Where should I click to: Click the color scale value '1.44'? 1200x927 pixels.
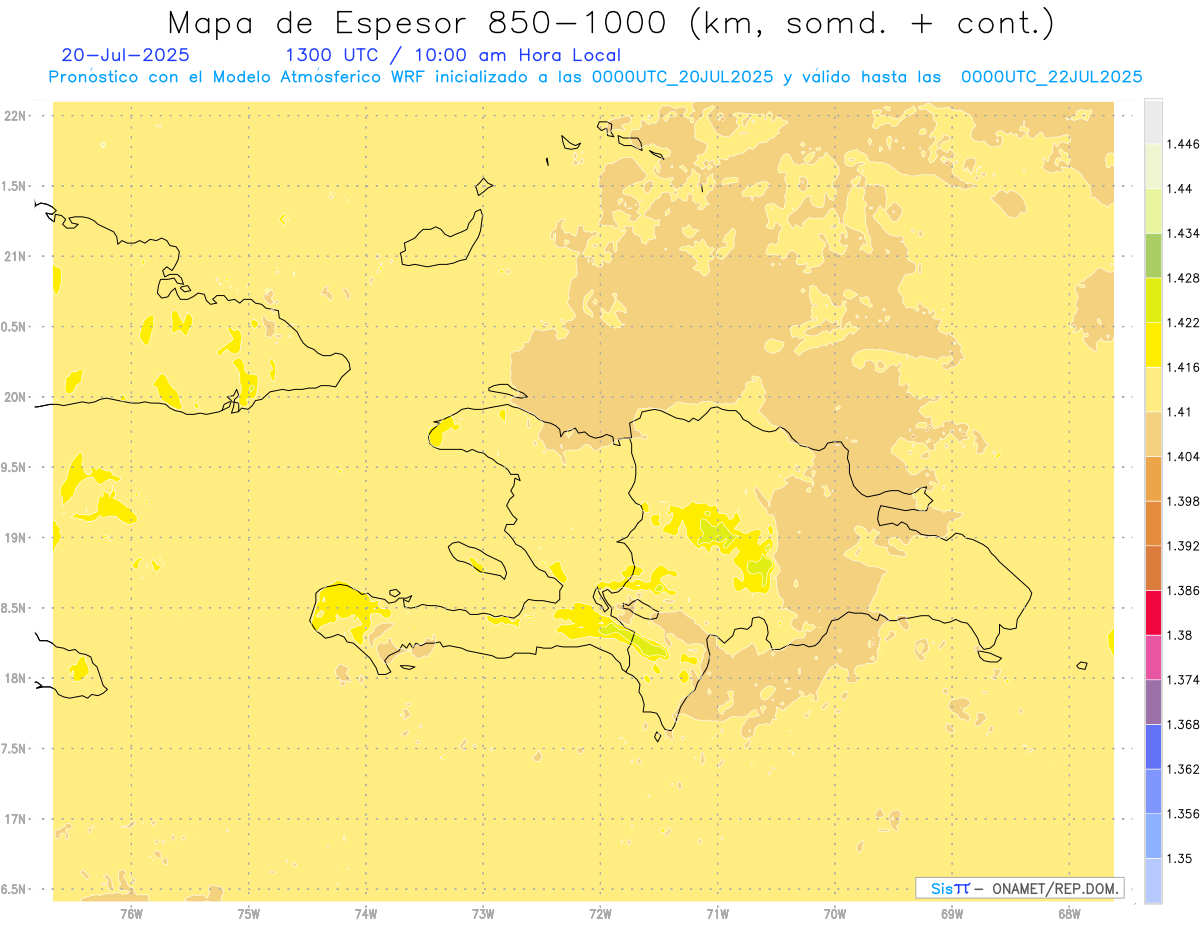[x=1179, y=189]
